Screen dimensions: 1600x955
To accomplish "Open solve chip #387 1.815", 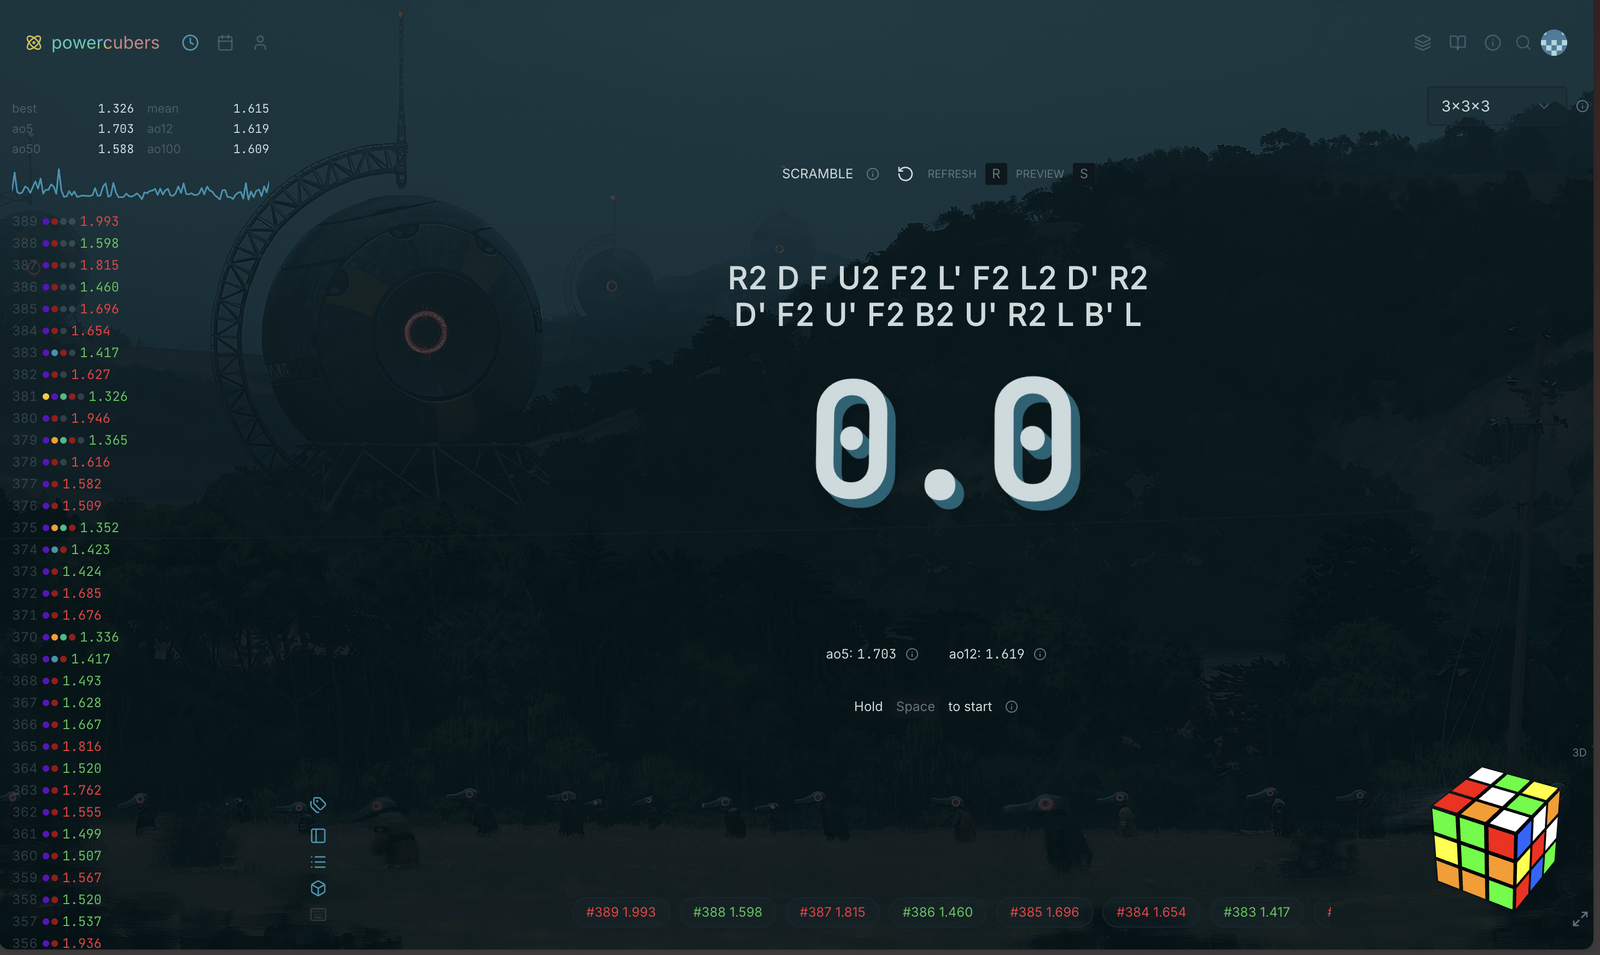I will (x=832, y=912).
